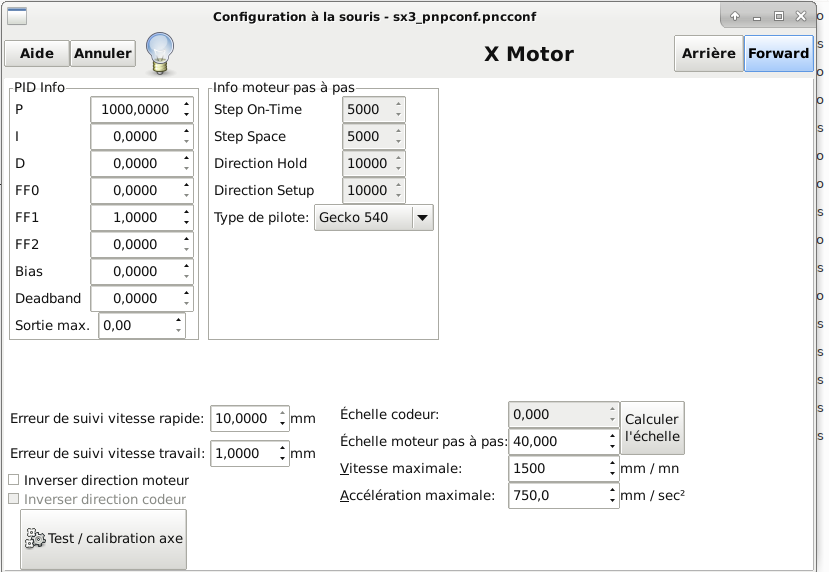Image resolution: width=829 pixels, height=572 pixels.
Task: Increase Sortie max. with up arrow
Action: tap(179, 320)
